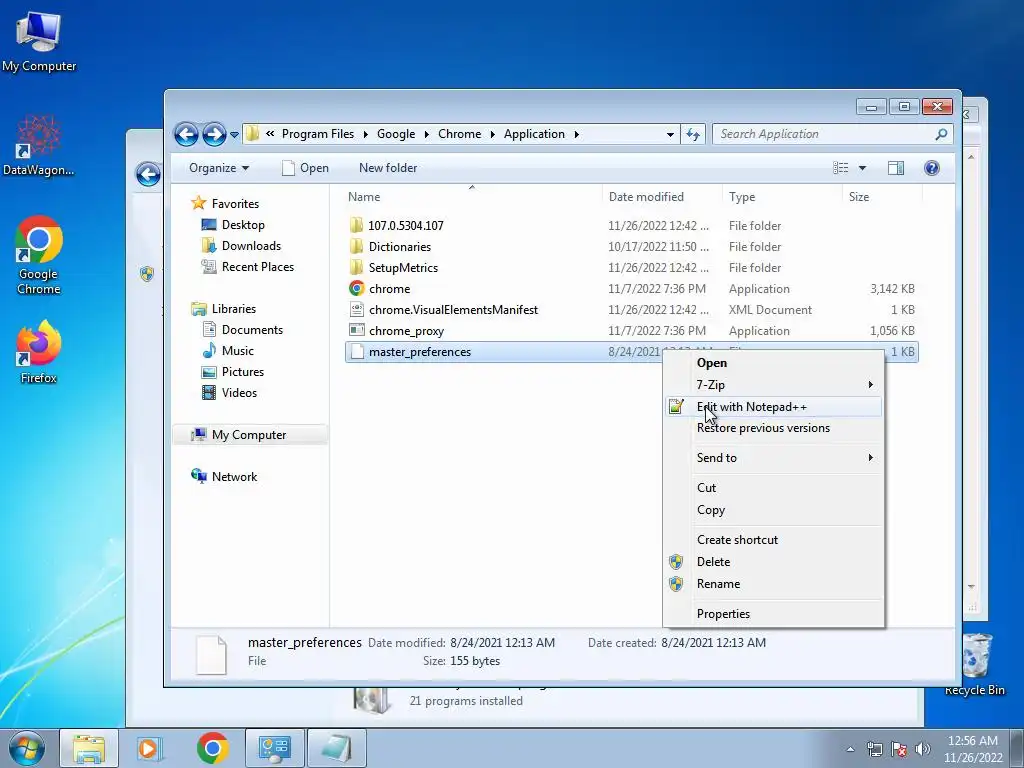Viewport: 1024px width, 768px height.
Task: Choose Edit with Notepad++
Action: point(773,407)
